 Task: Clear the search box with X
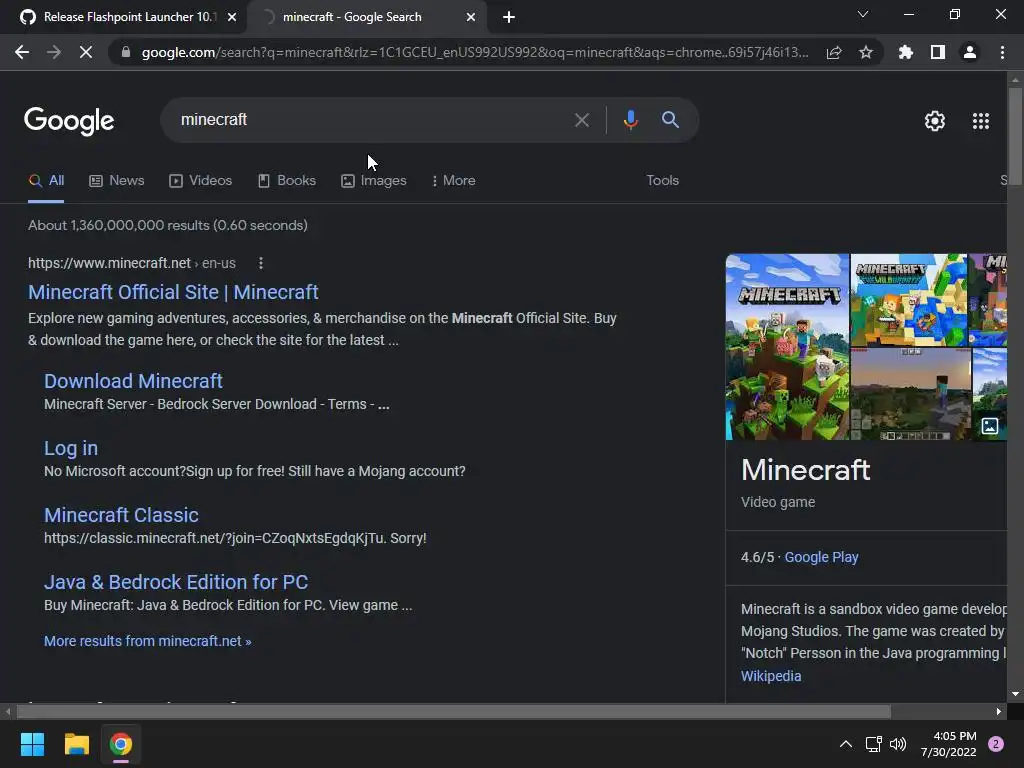(582, 120)
